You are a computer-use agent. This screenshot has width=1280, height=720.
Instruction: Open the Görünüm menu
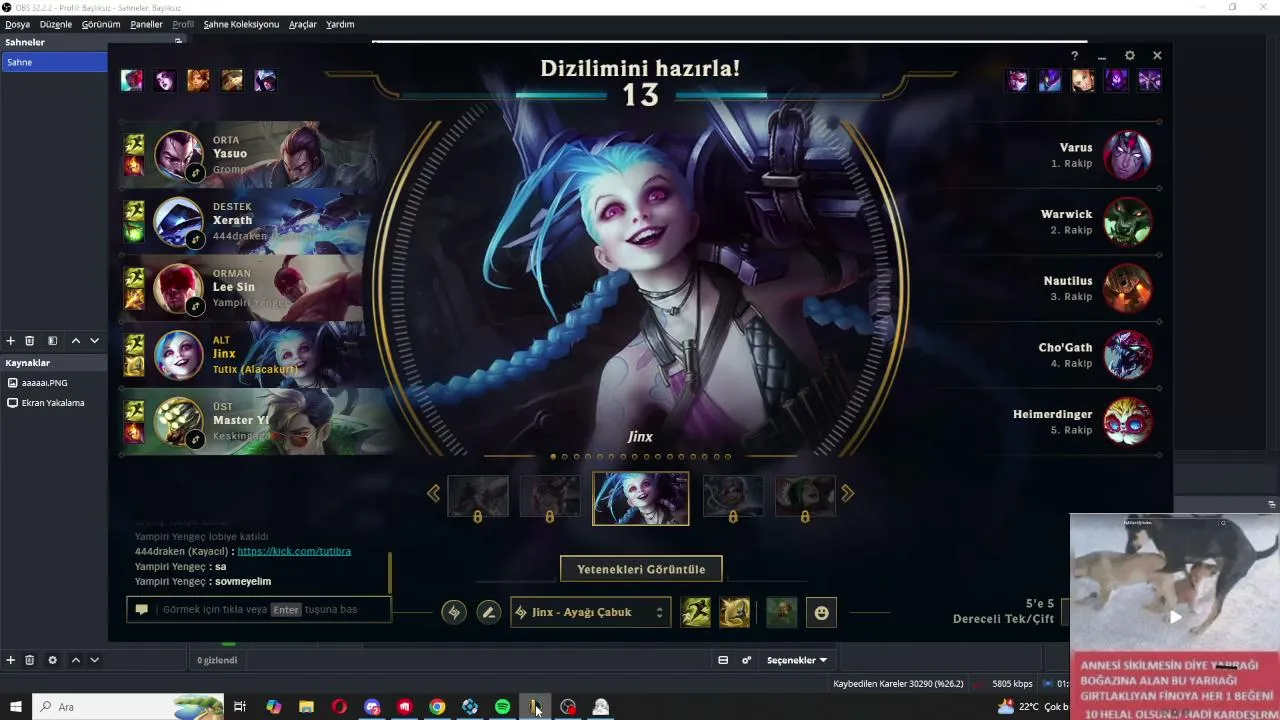pos(101,24)
